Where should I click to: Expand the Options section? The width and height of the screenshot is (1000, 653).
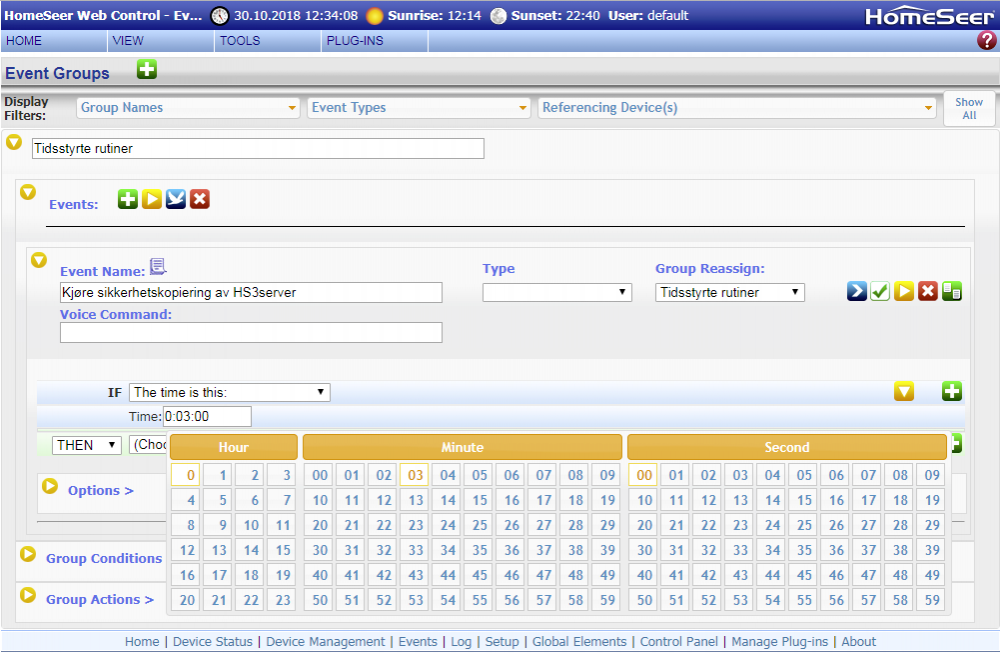[x=100, y=490]
